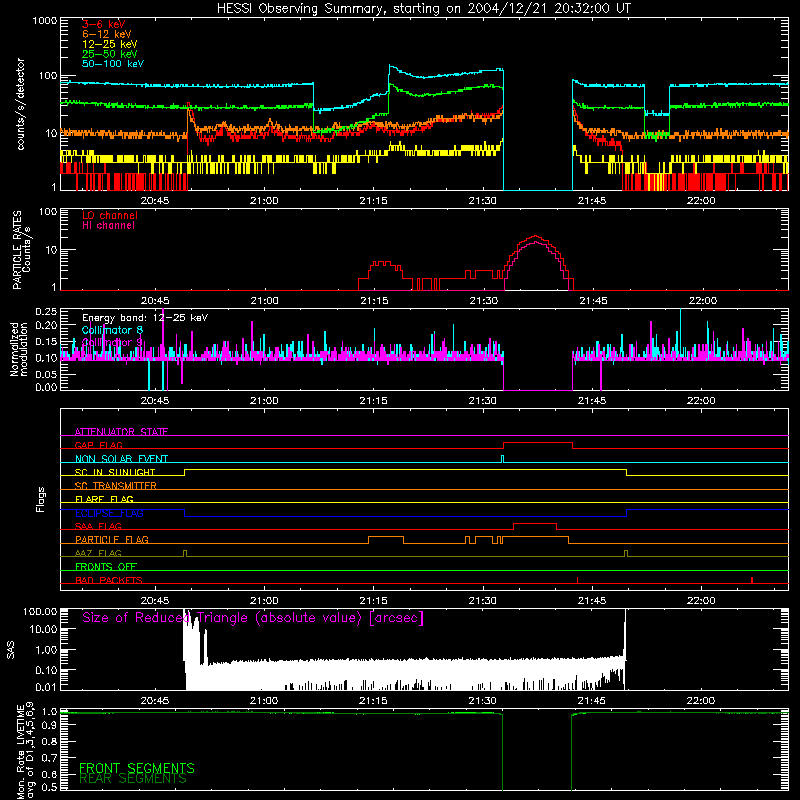The width and height of the screenshot is (800, 800).
Task: Click the HI channel legend label
Action: pyautogui.click(x=108, y=226)
